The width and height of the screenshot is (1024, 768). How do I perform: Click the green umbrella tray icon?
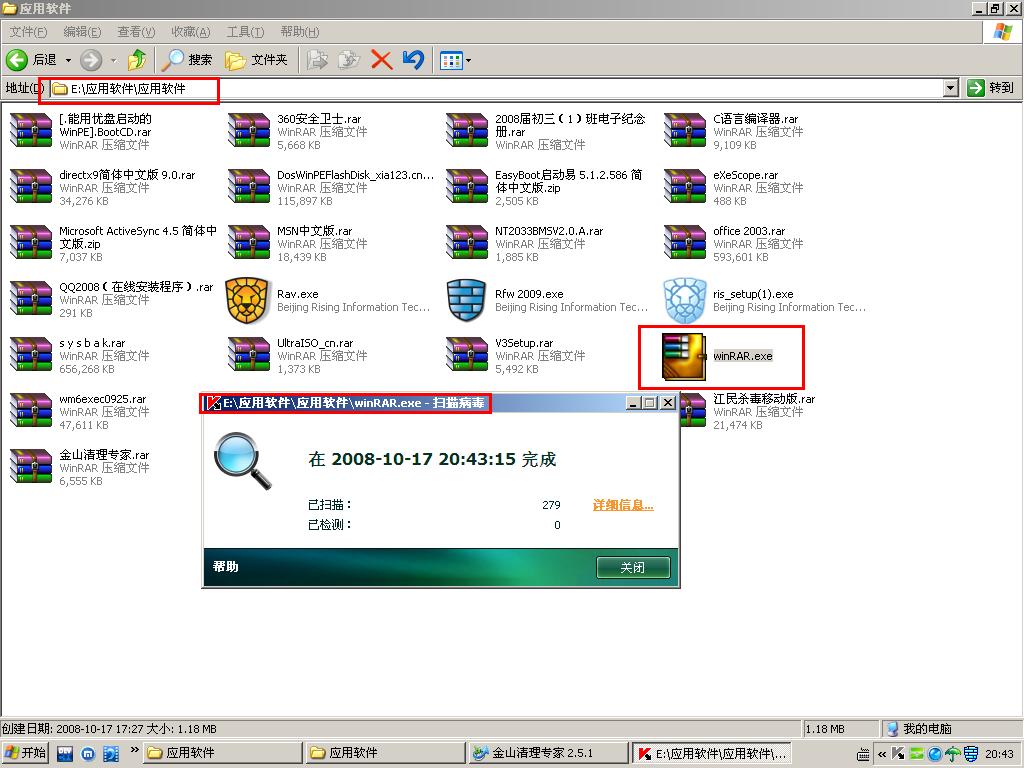point(953,754)
